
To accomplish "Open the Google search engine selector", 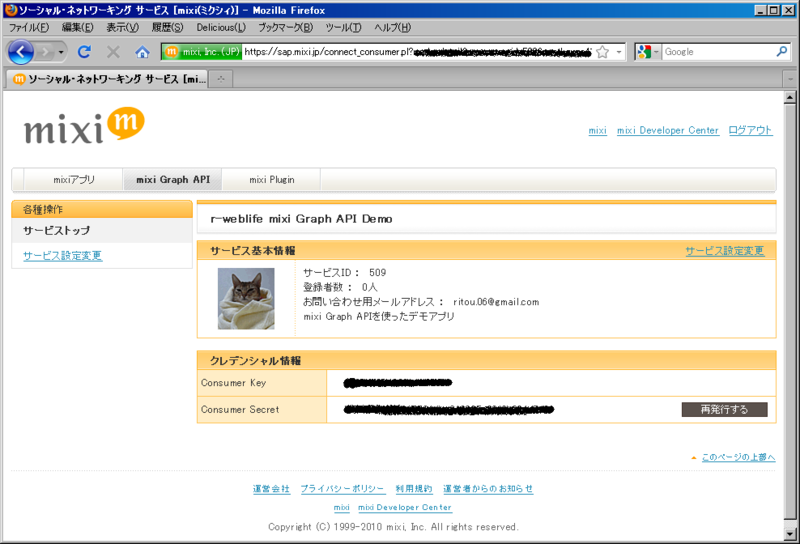I will [648, 52].
